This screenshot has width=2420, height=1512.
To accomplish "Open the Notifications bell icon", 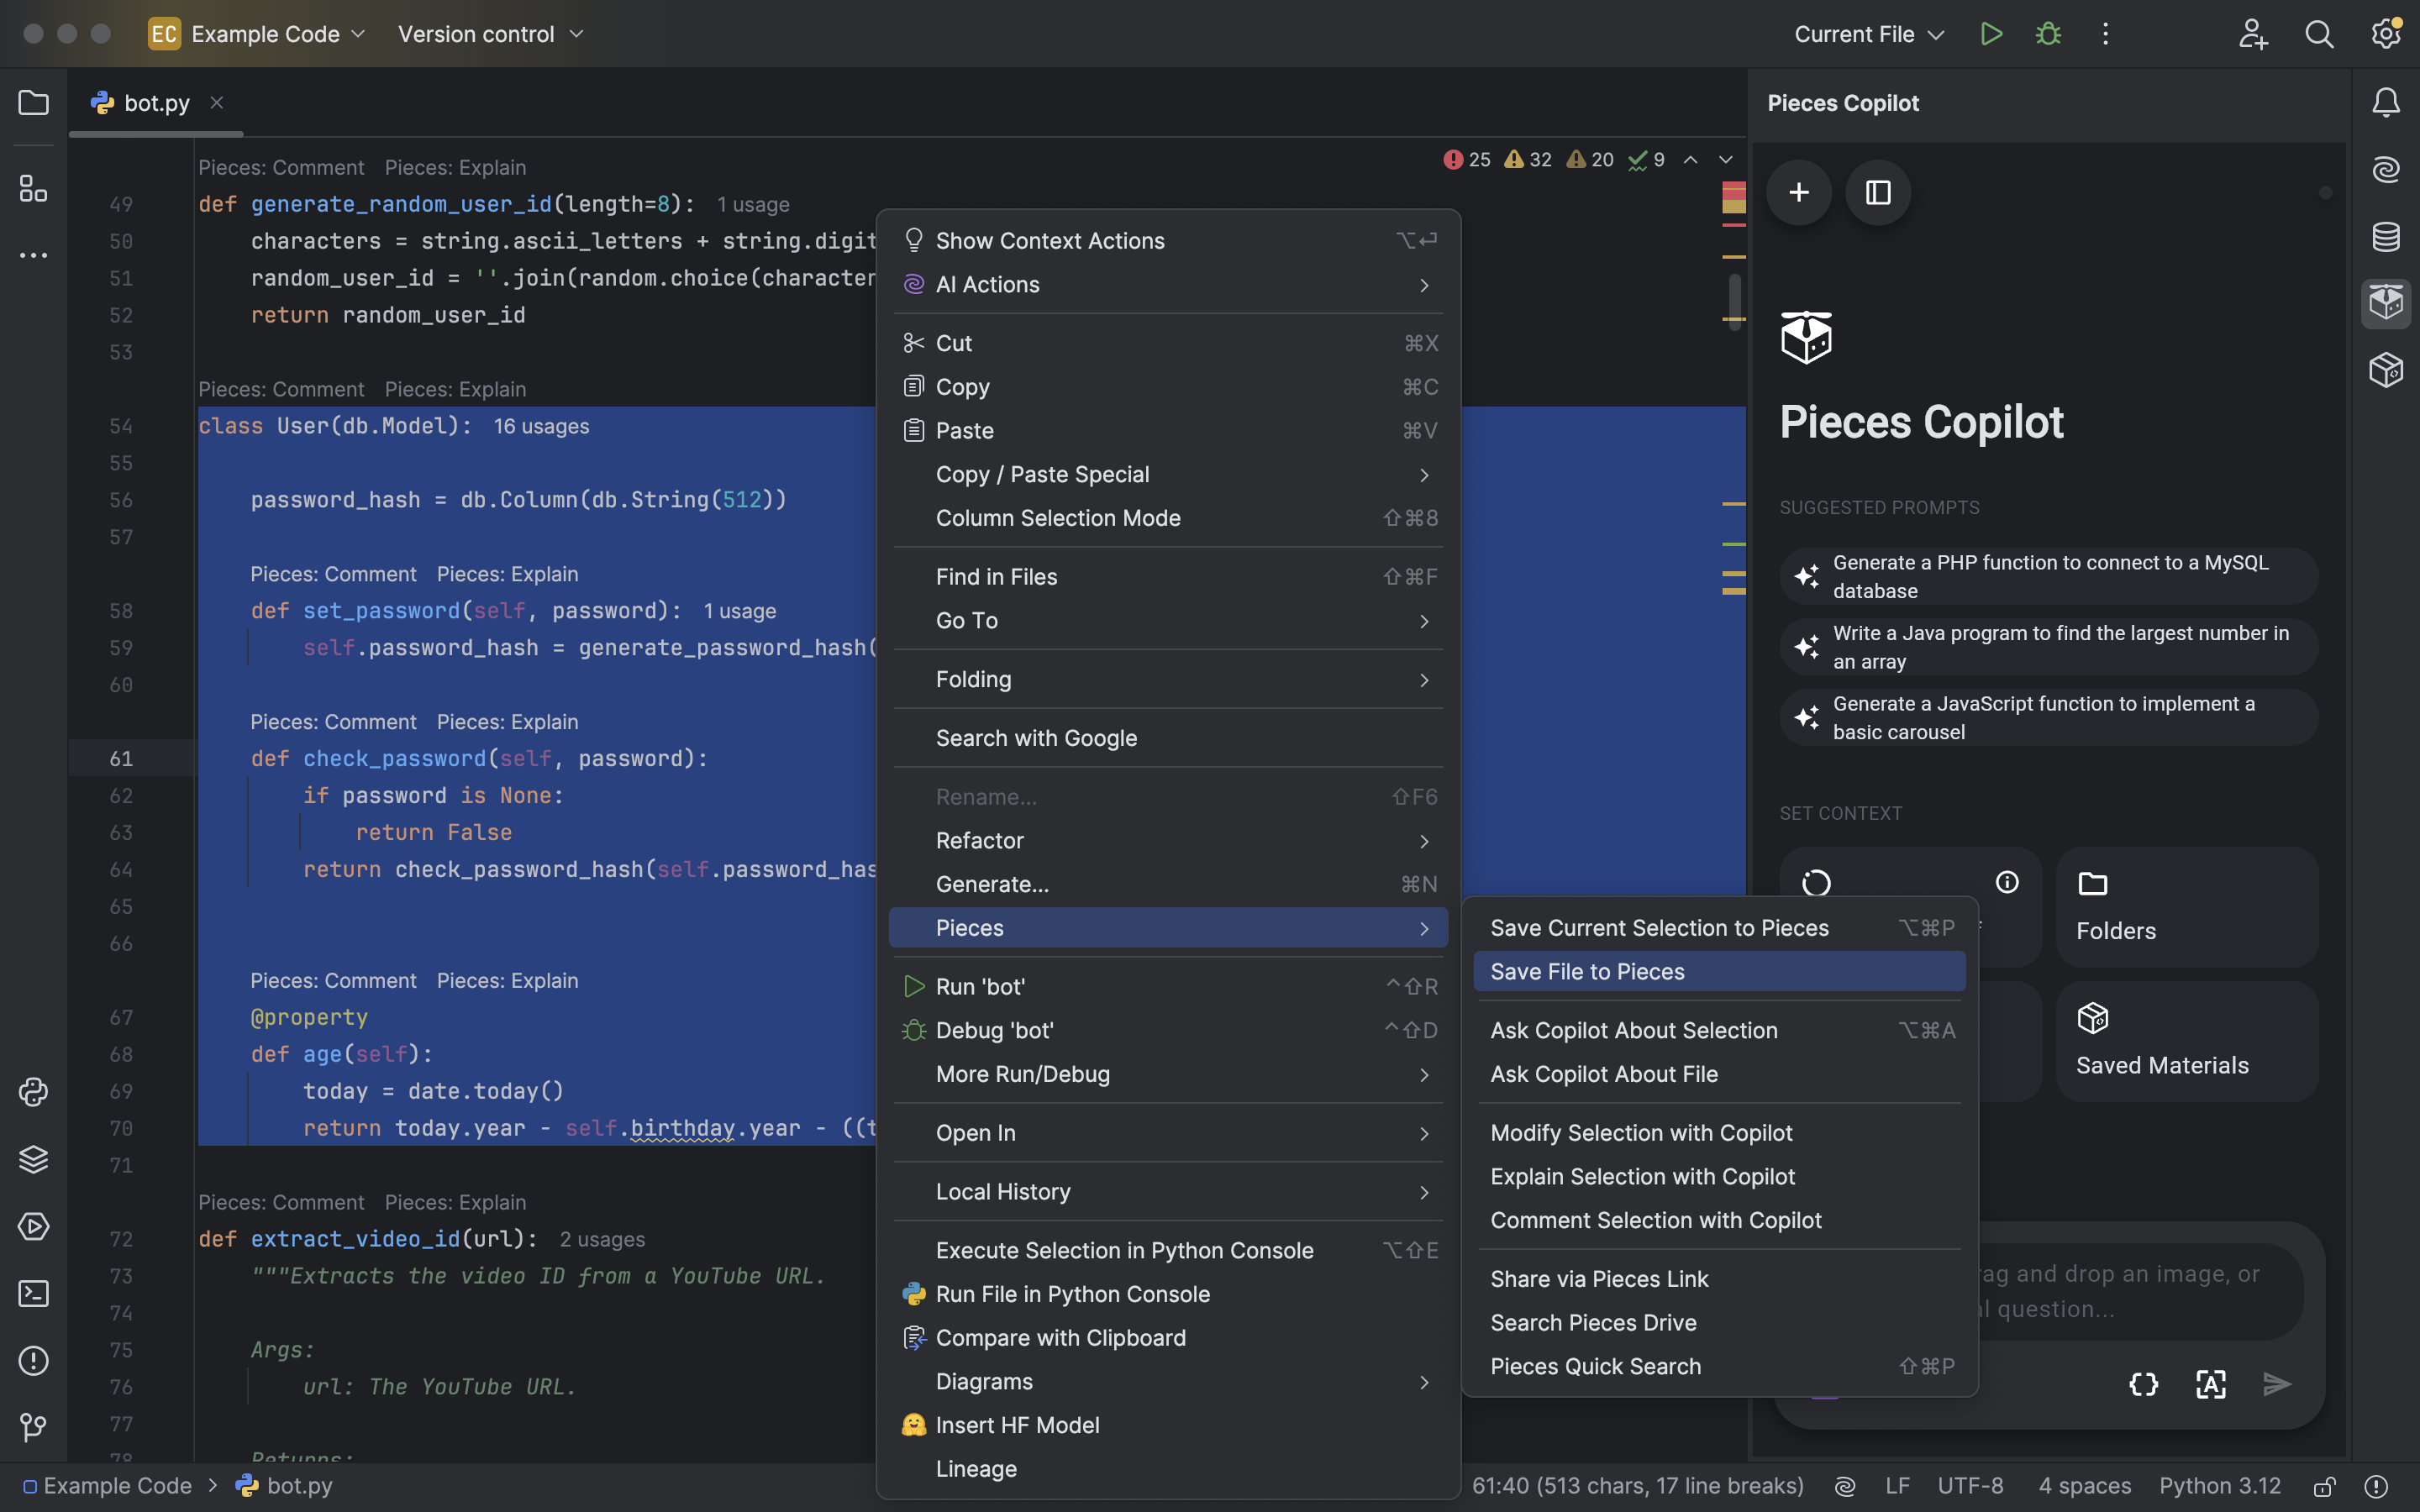I will click(x=2386, y=102).
